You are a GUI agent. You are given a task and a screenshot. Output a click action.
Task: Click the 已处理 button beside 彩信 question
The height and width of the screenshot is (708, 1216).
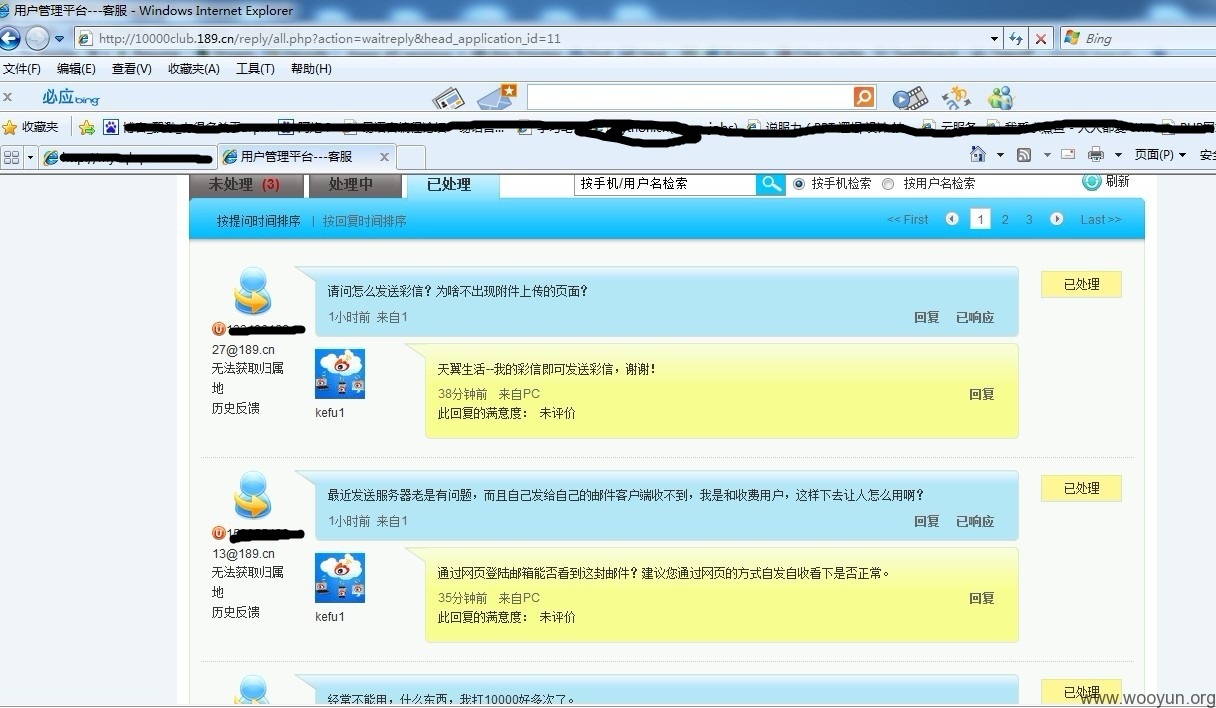(1081, 284)
